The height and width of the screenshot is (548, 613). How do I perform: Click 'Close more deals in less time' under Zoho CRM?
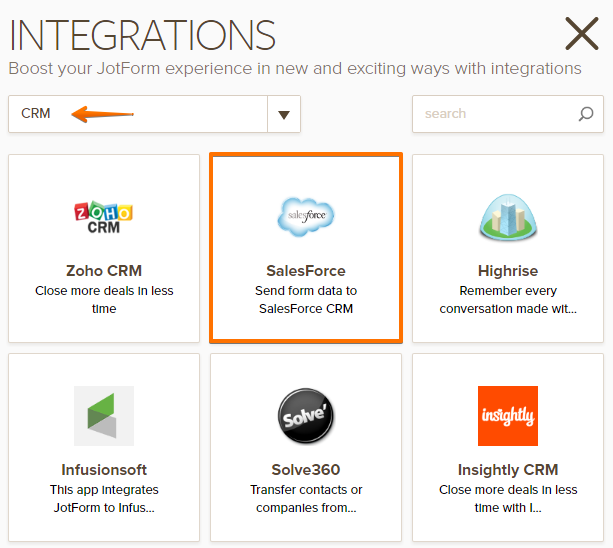pos(104,300)
